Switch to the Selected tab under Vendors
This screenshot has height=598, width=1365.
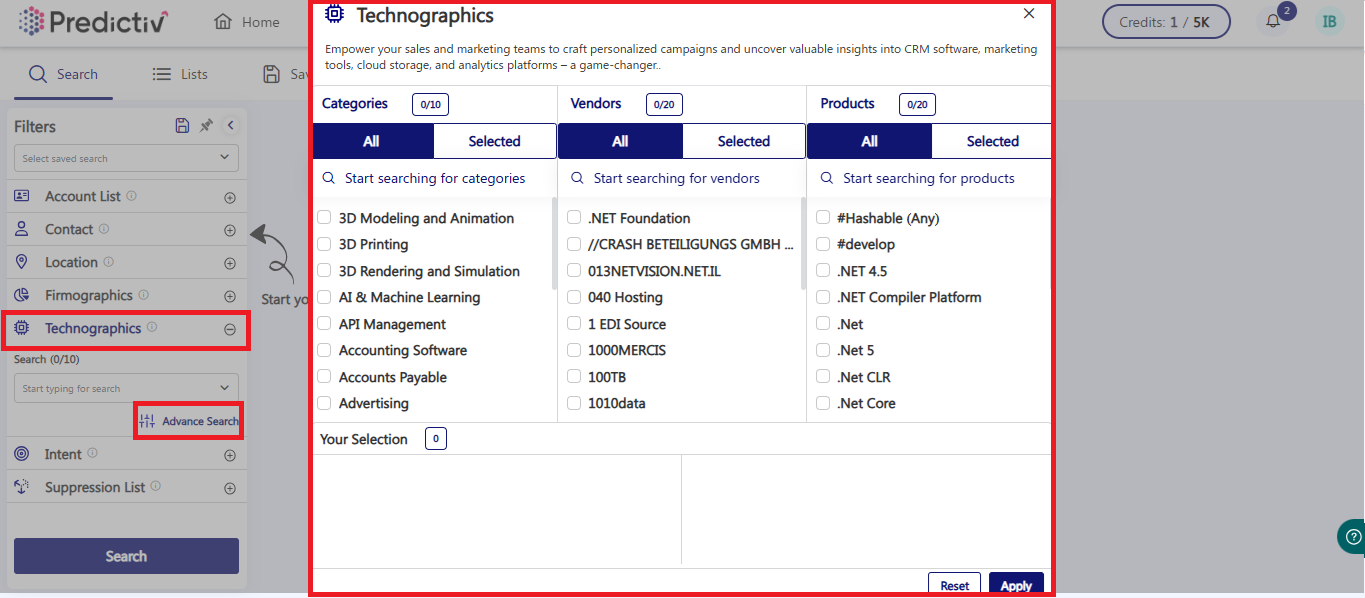(743, 141)
